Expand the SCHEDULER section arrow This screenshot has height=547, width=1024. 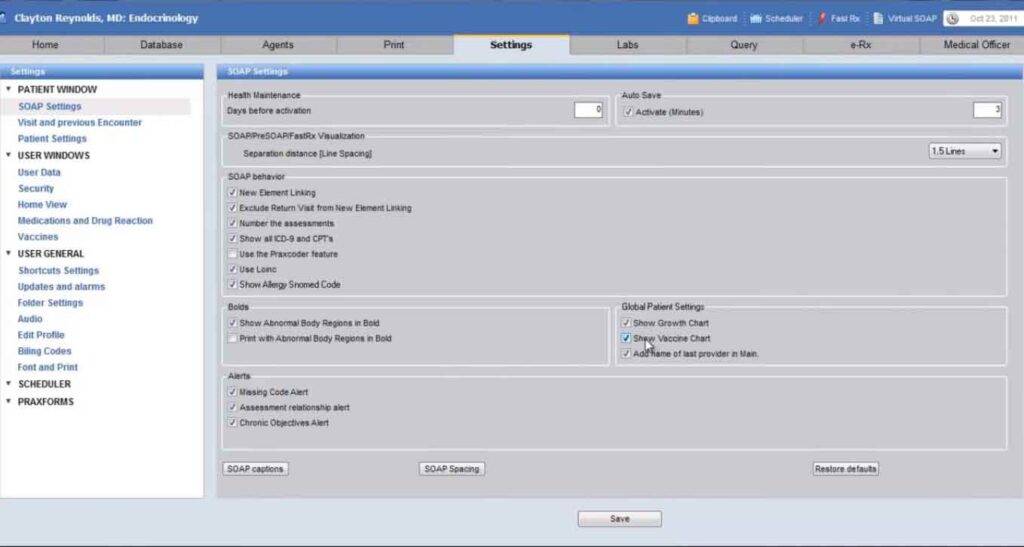coord(8,383)
